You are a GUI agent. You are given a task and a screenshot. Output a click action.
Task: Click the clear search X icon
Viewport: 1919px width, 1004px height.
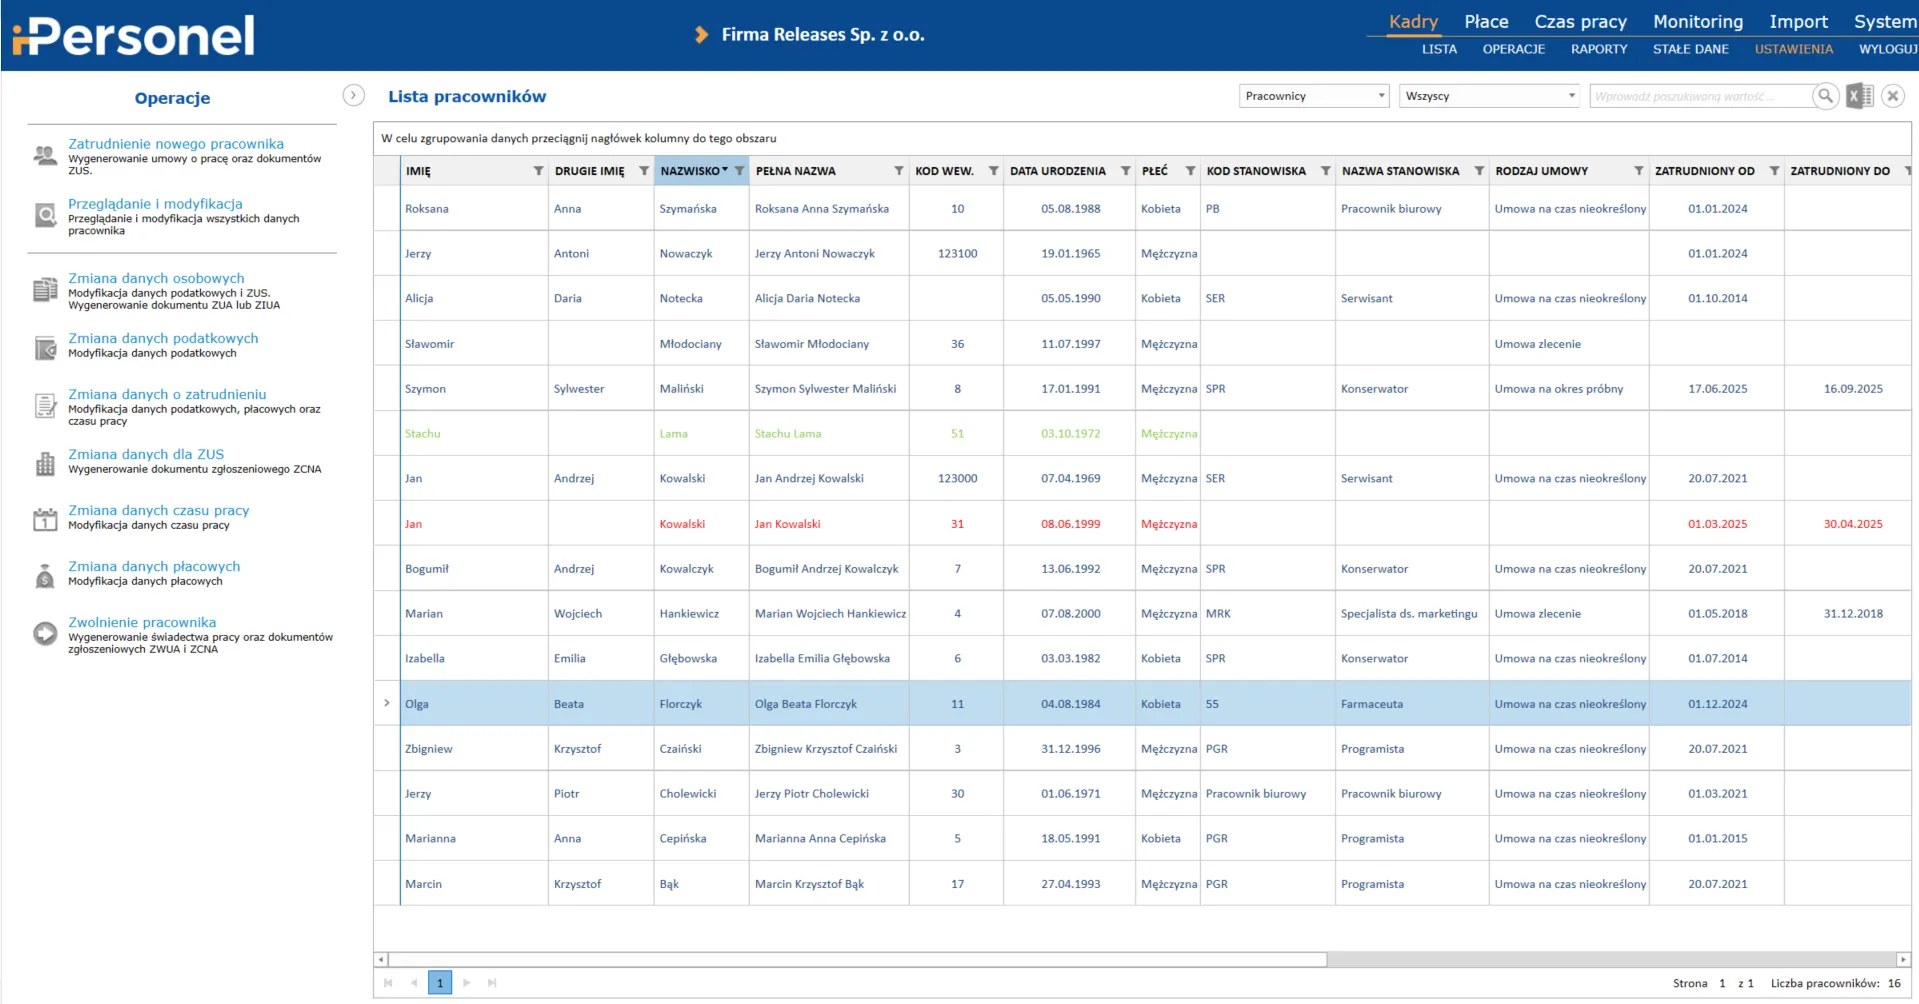pyautogui.click(x=1892, y=96)
